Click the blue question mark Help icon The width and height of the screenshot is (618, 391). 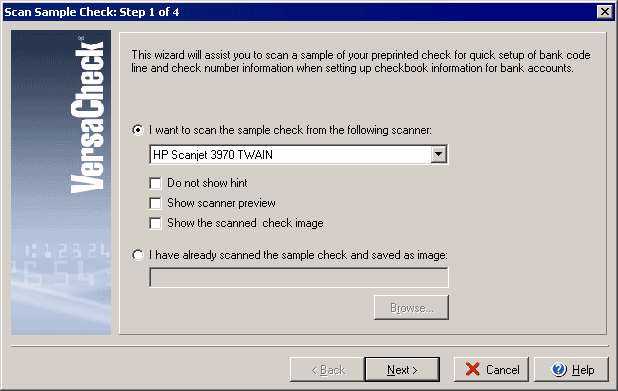[558, 369]
